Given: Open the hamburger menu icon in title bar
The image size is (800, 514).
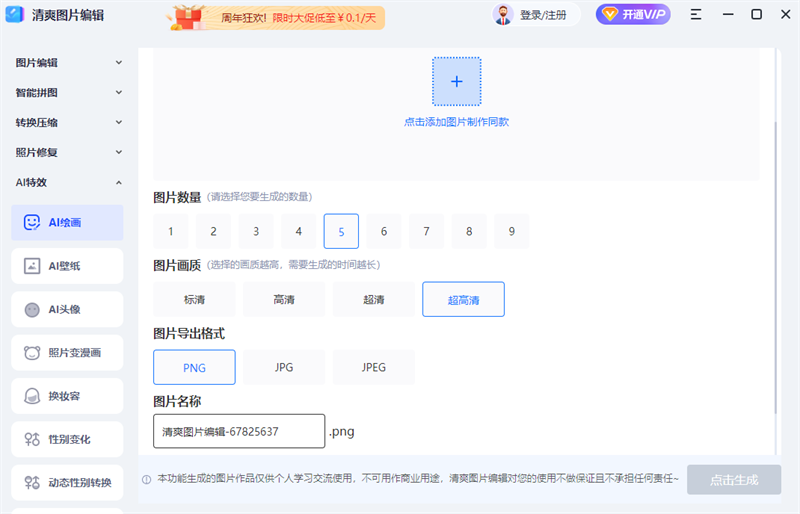Looking at the screenshot, I should (696, 14).
